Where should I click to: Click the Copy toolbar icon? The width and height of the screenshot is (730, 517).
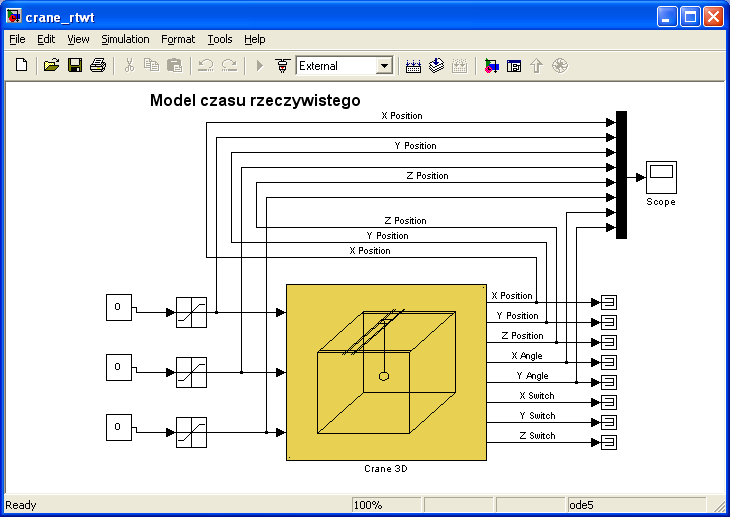(151, 65)
